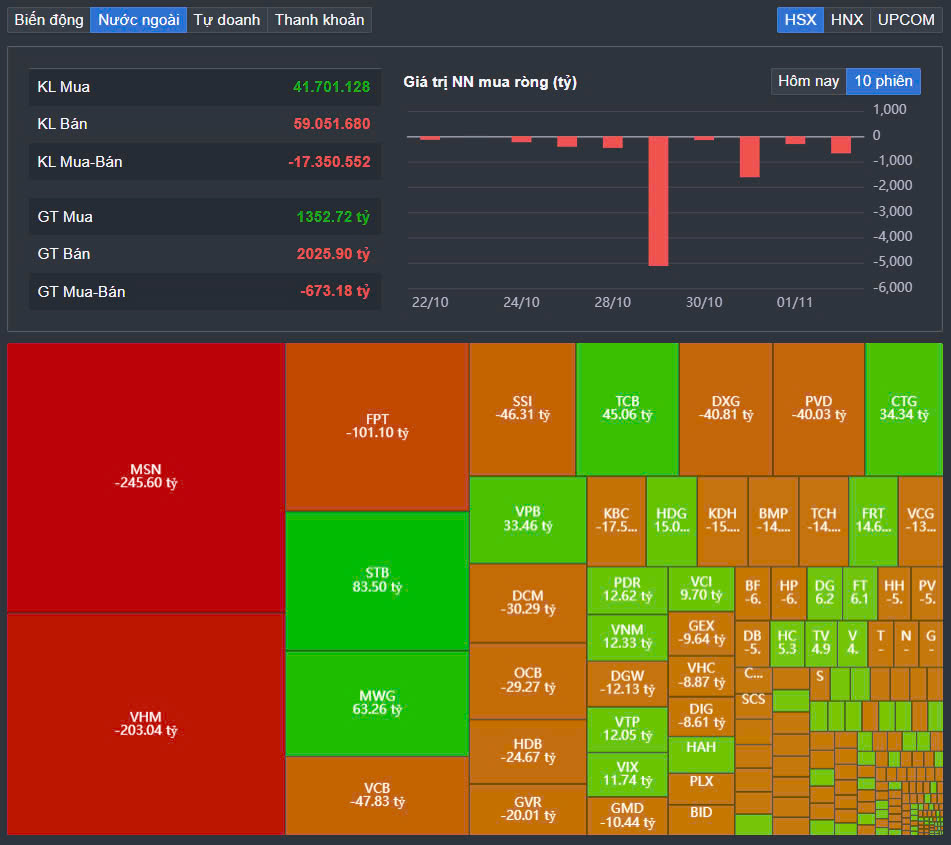Screen dimensions: 951x845
Task: Open the PLX treemap tile
Action: coord(701,788)
